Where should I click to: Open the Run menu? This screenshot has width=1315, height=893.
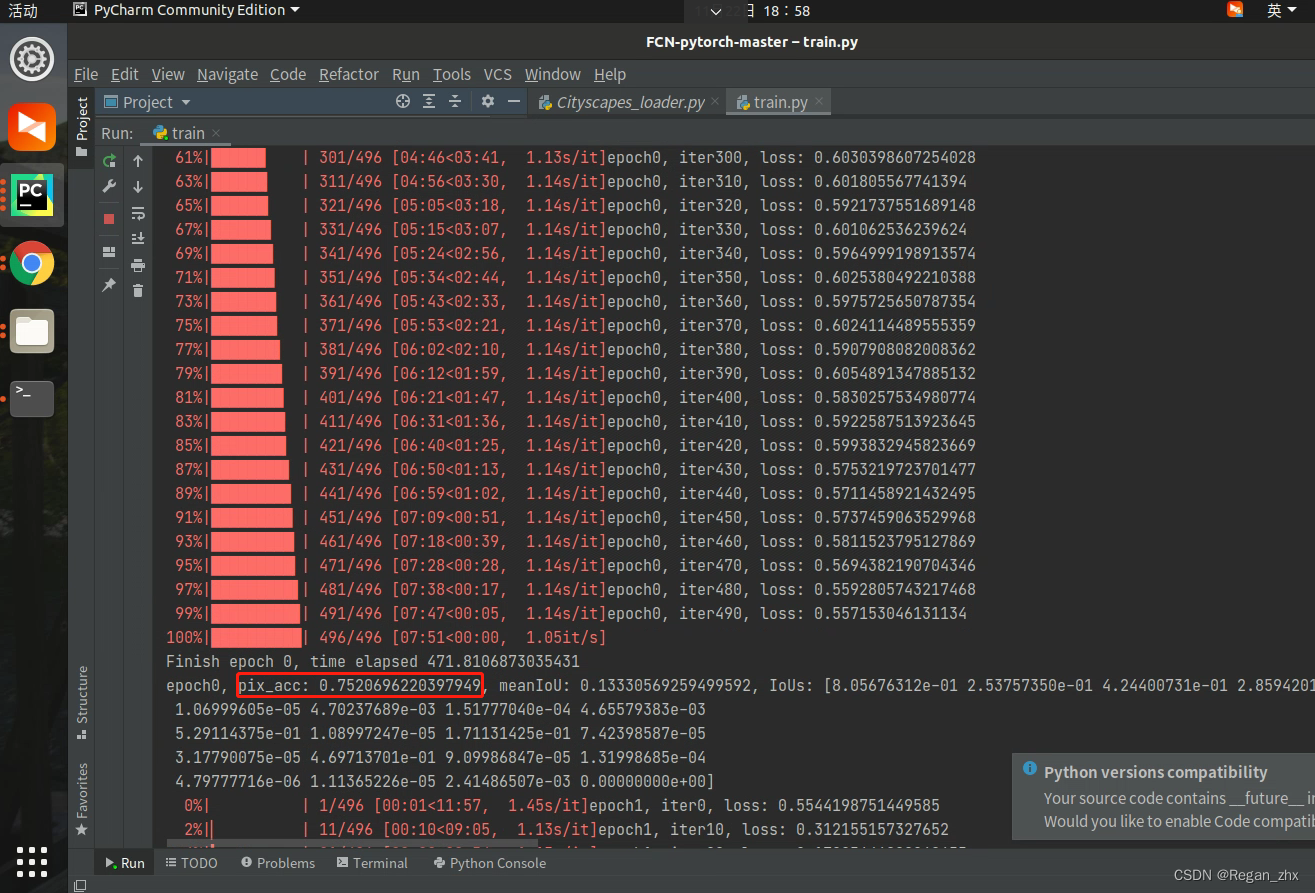coord(406,74)
